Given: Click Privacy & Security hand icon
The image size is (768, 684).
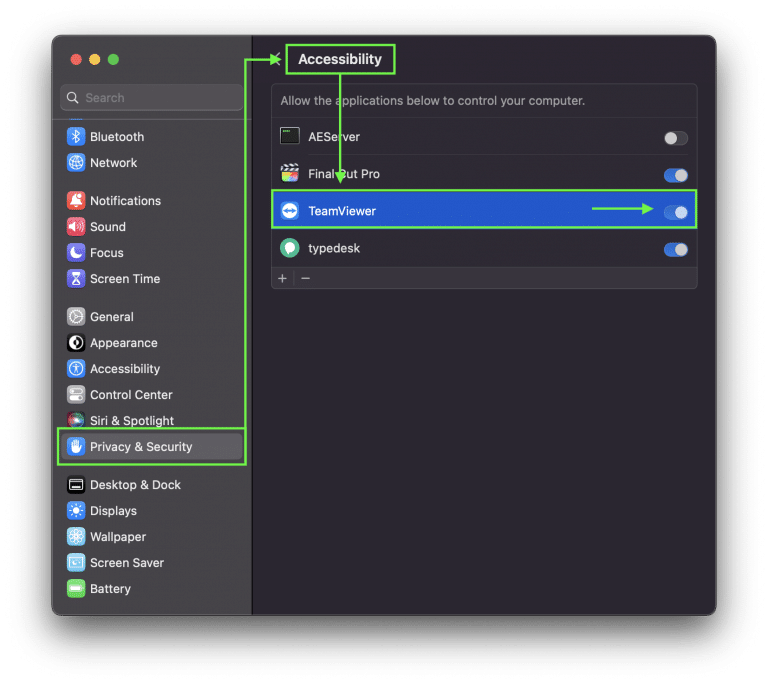Looking at the screenshot, I should tap(76, 446).
